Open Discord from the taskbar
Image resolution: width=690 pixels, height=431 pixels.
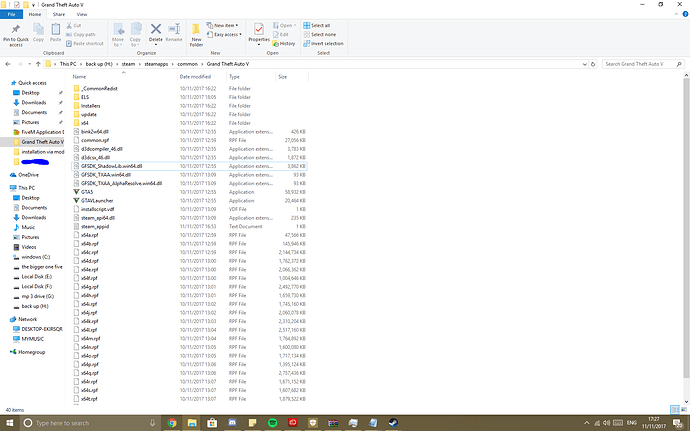point(232,423)
